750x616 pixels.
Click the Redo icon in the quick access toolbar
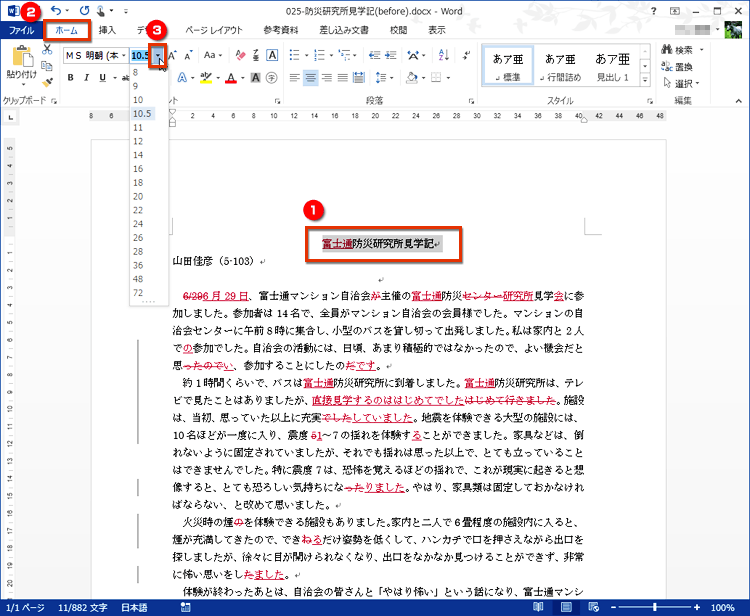tap(85, 10)
